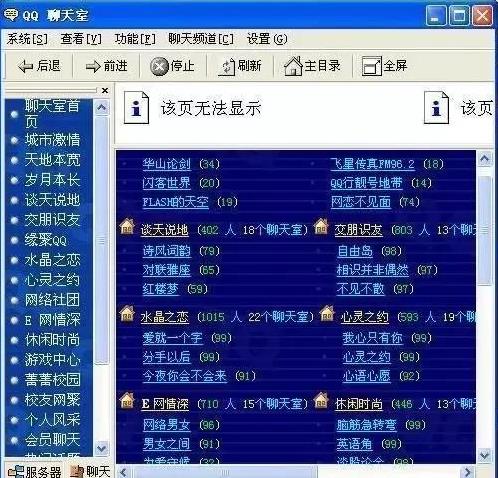This screenshot has width=498, height=478.
Task: Select 游戏中心 in the sidebar list
Action: [x=52, y=360]
